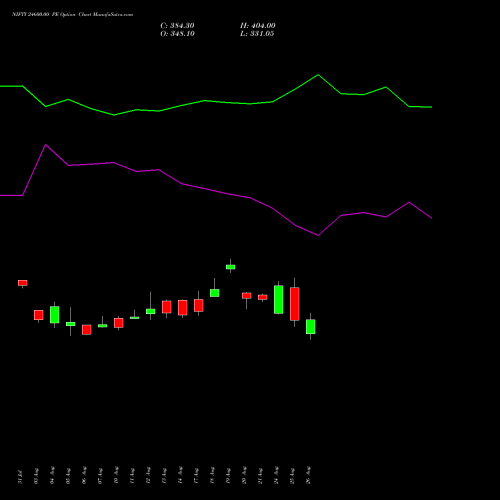Click the green candlestick for 18 Aug
The image size is (500, 500).
tap(215, 293)
